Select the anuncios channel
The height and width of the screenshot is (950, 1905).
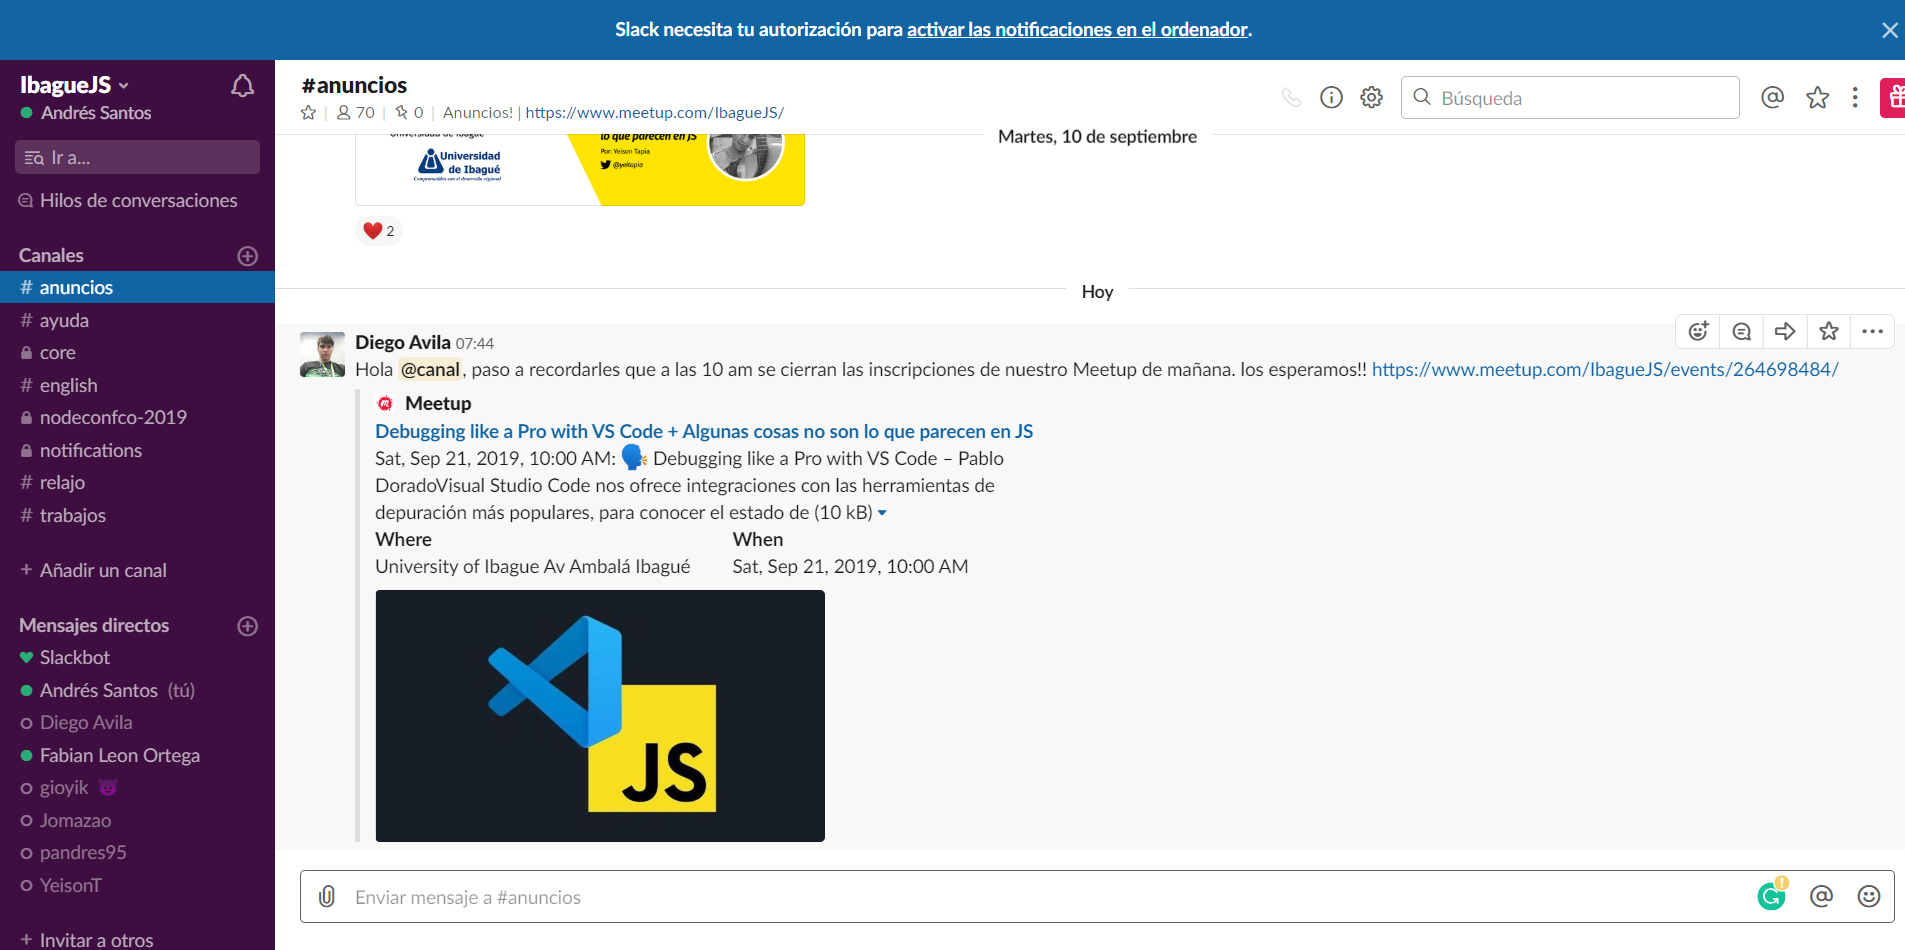point(137,287)
